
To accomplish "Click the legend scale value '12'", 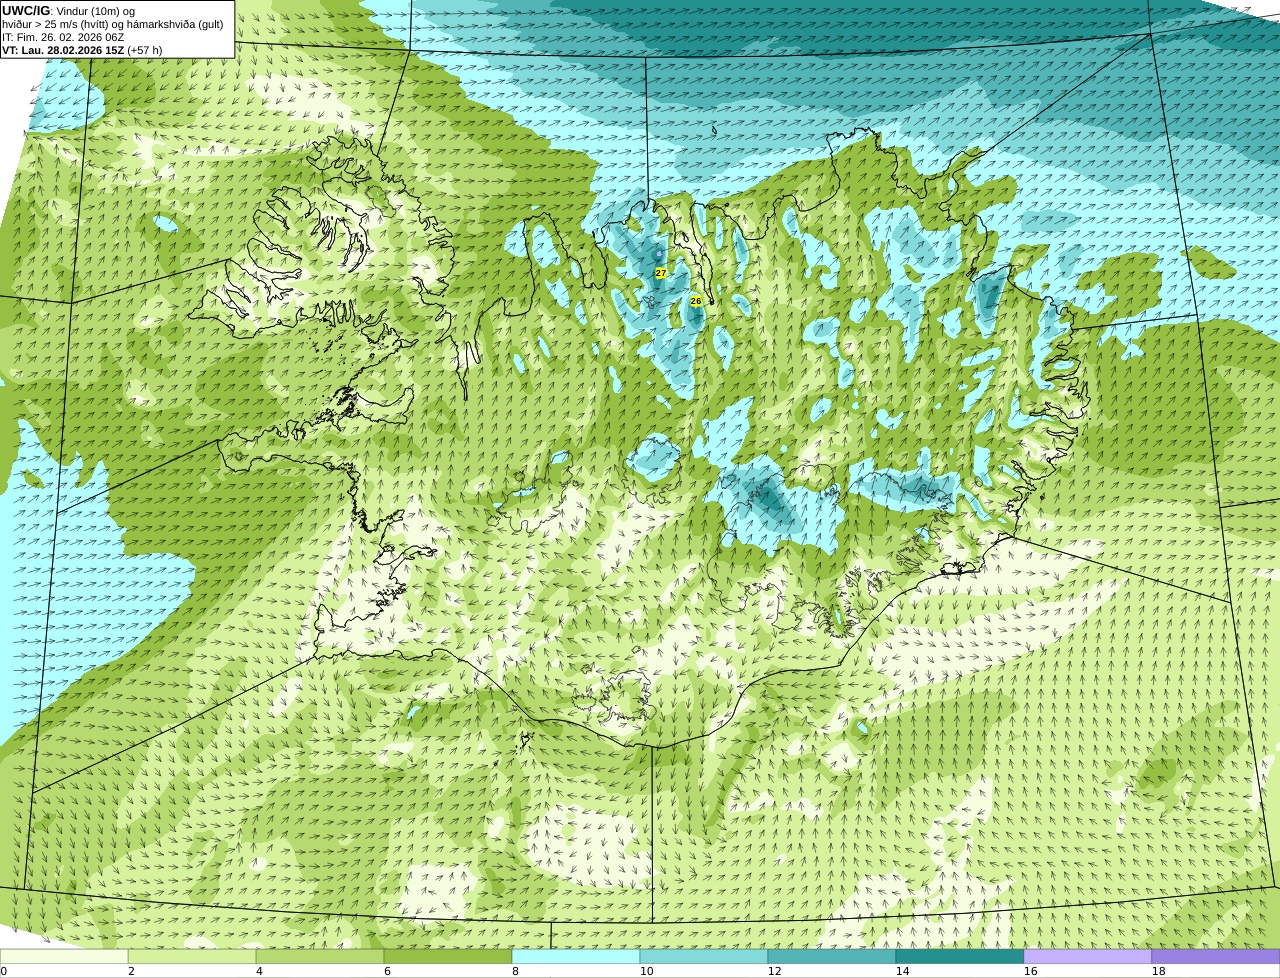I will point(774,971).
